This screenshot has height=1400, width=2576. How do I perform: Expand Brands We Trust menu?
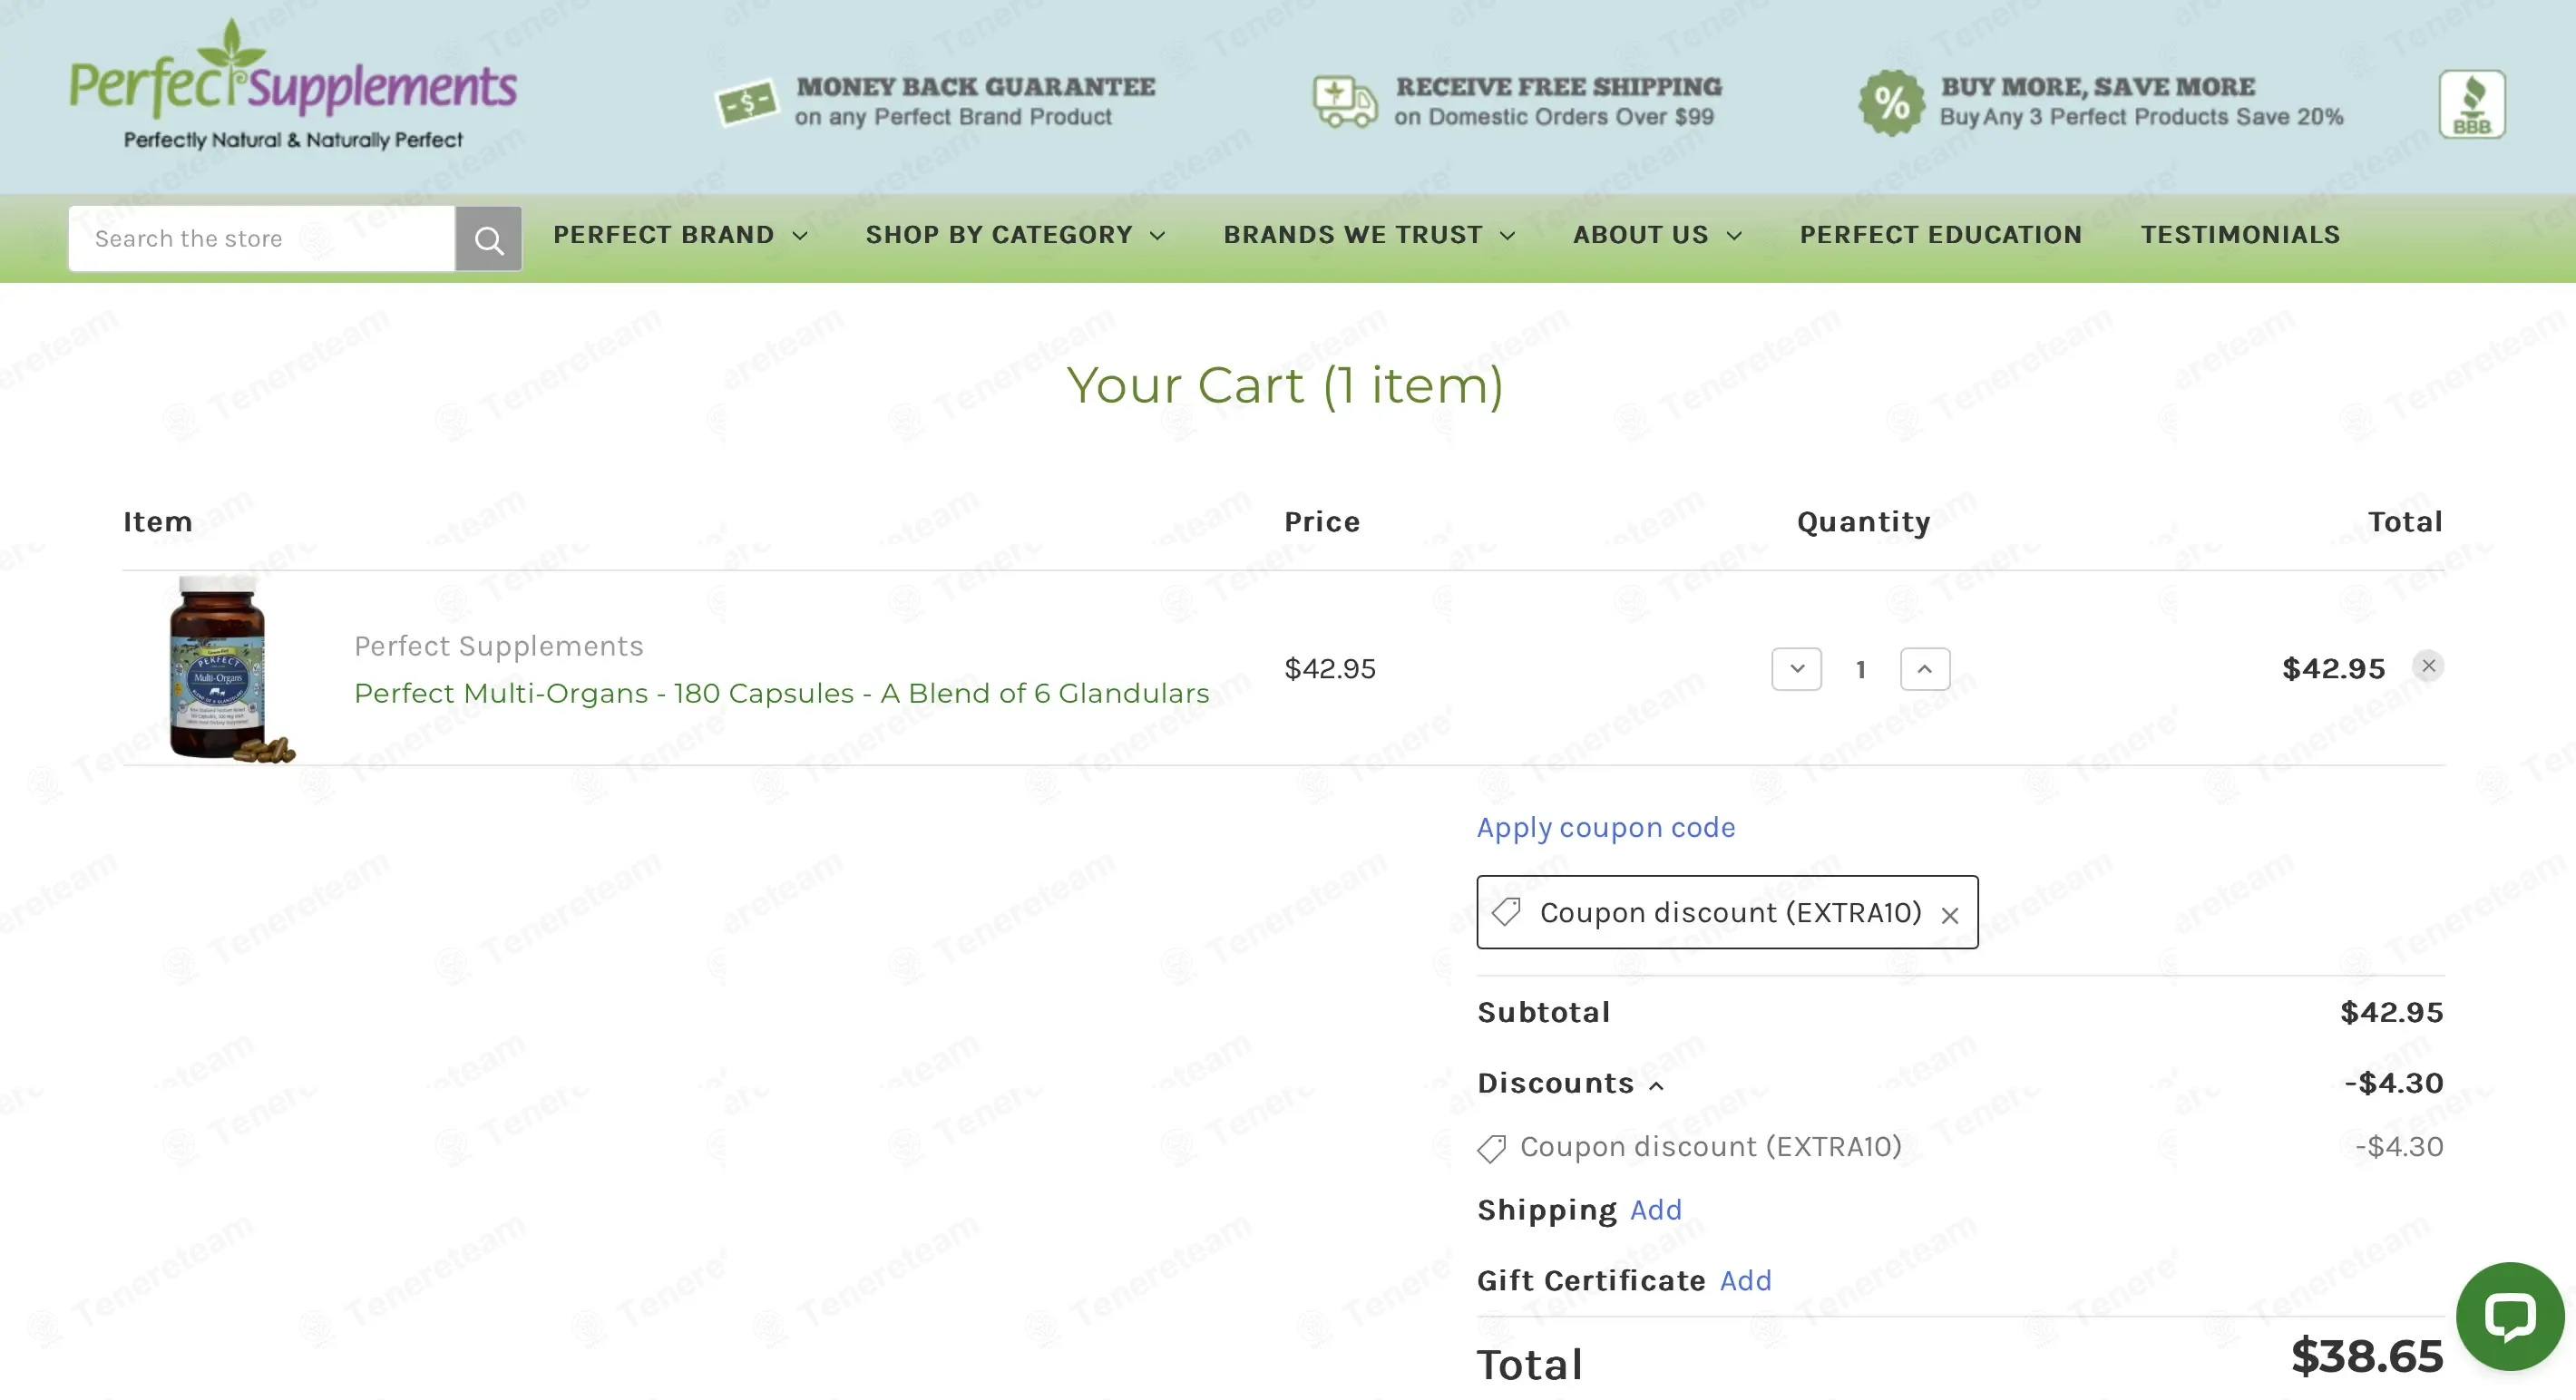tap(1370, 235)
